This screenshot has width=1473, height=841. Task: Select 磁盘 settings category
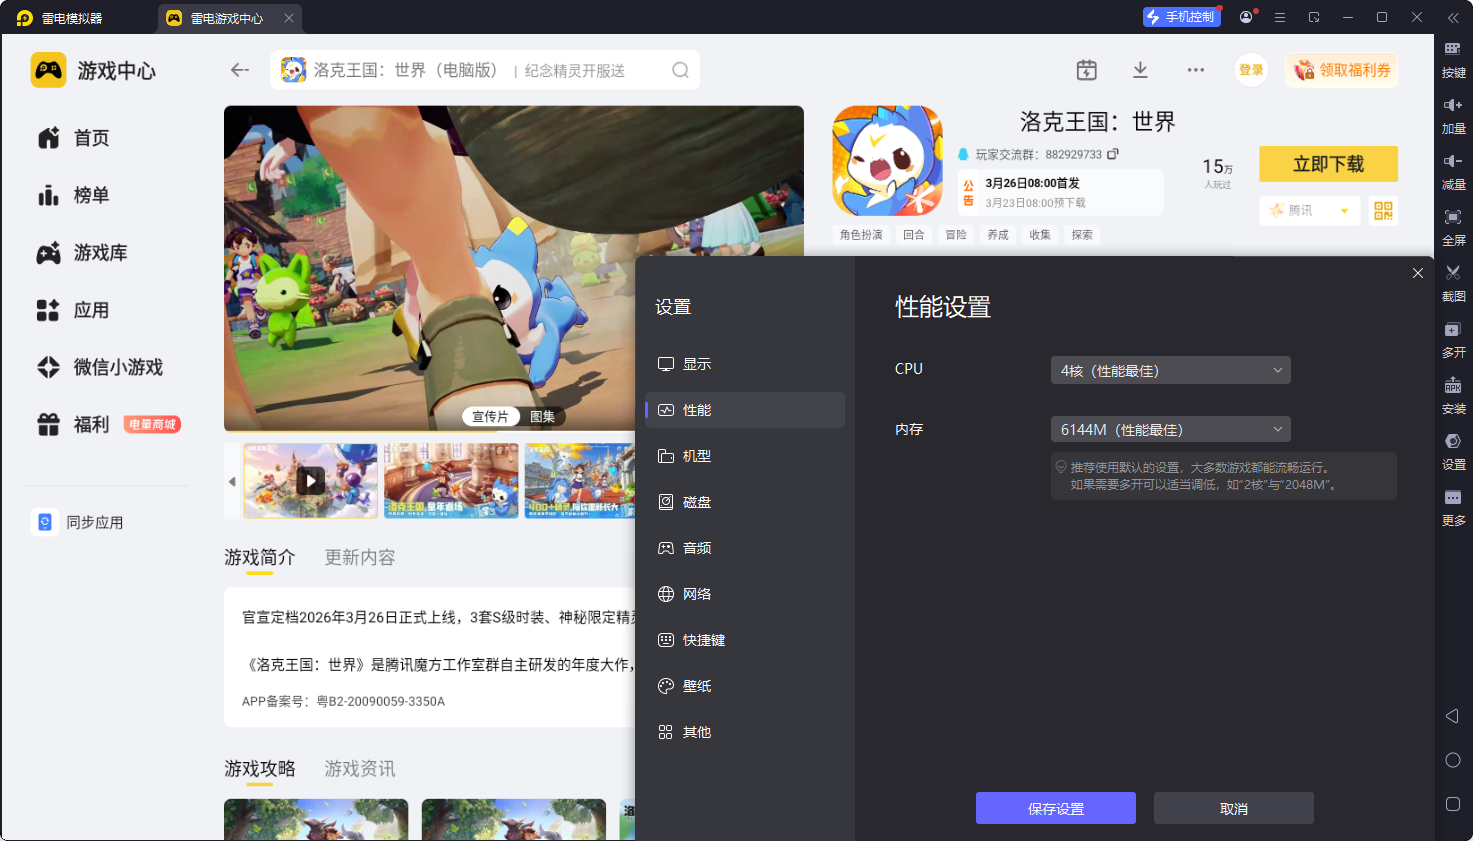coord(696,502)
